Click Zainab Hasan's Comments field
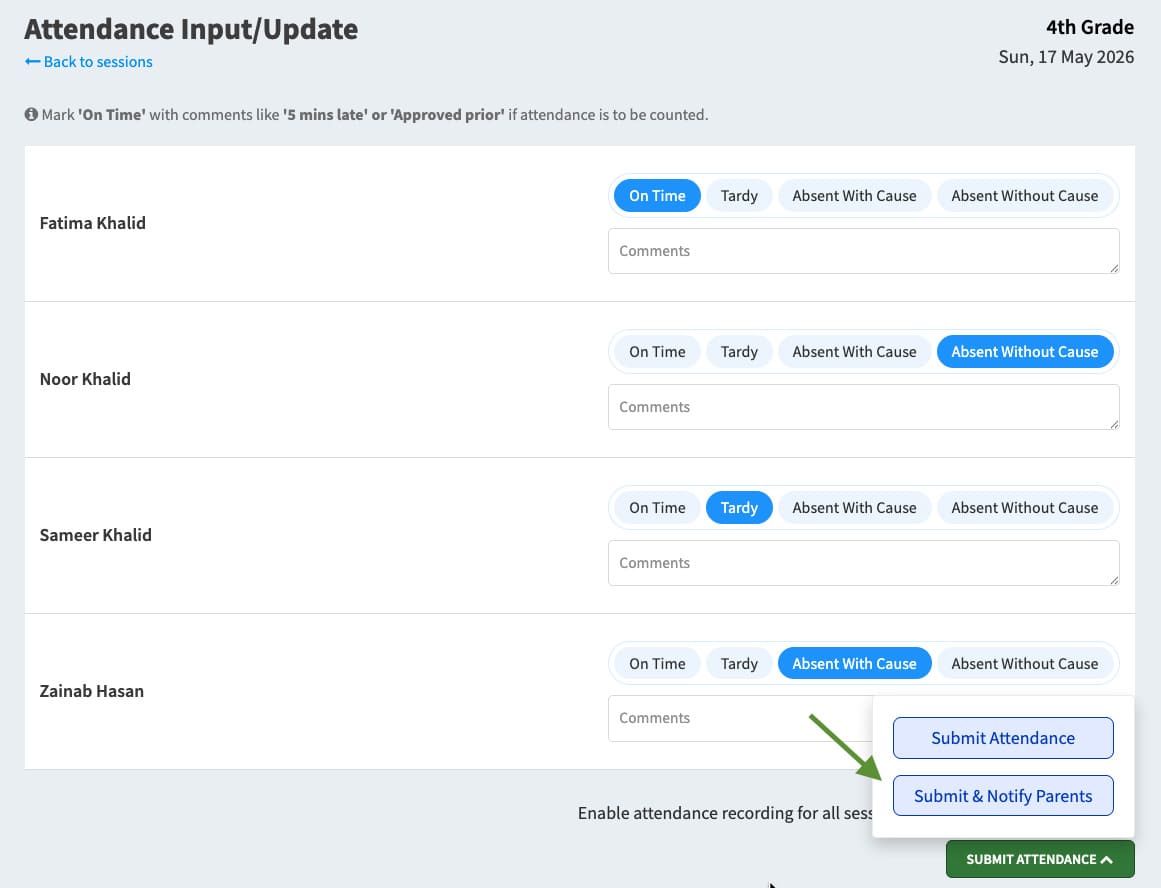Viewport: 1161px width, 888px height. click(740, 718)
